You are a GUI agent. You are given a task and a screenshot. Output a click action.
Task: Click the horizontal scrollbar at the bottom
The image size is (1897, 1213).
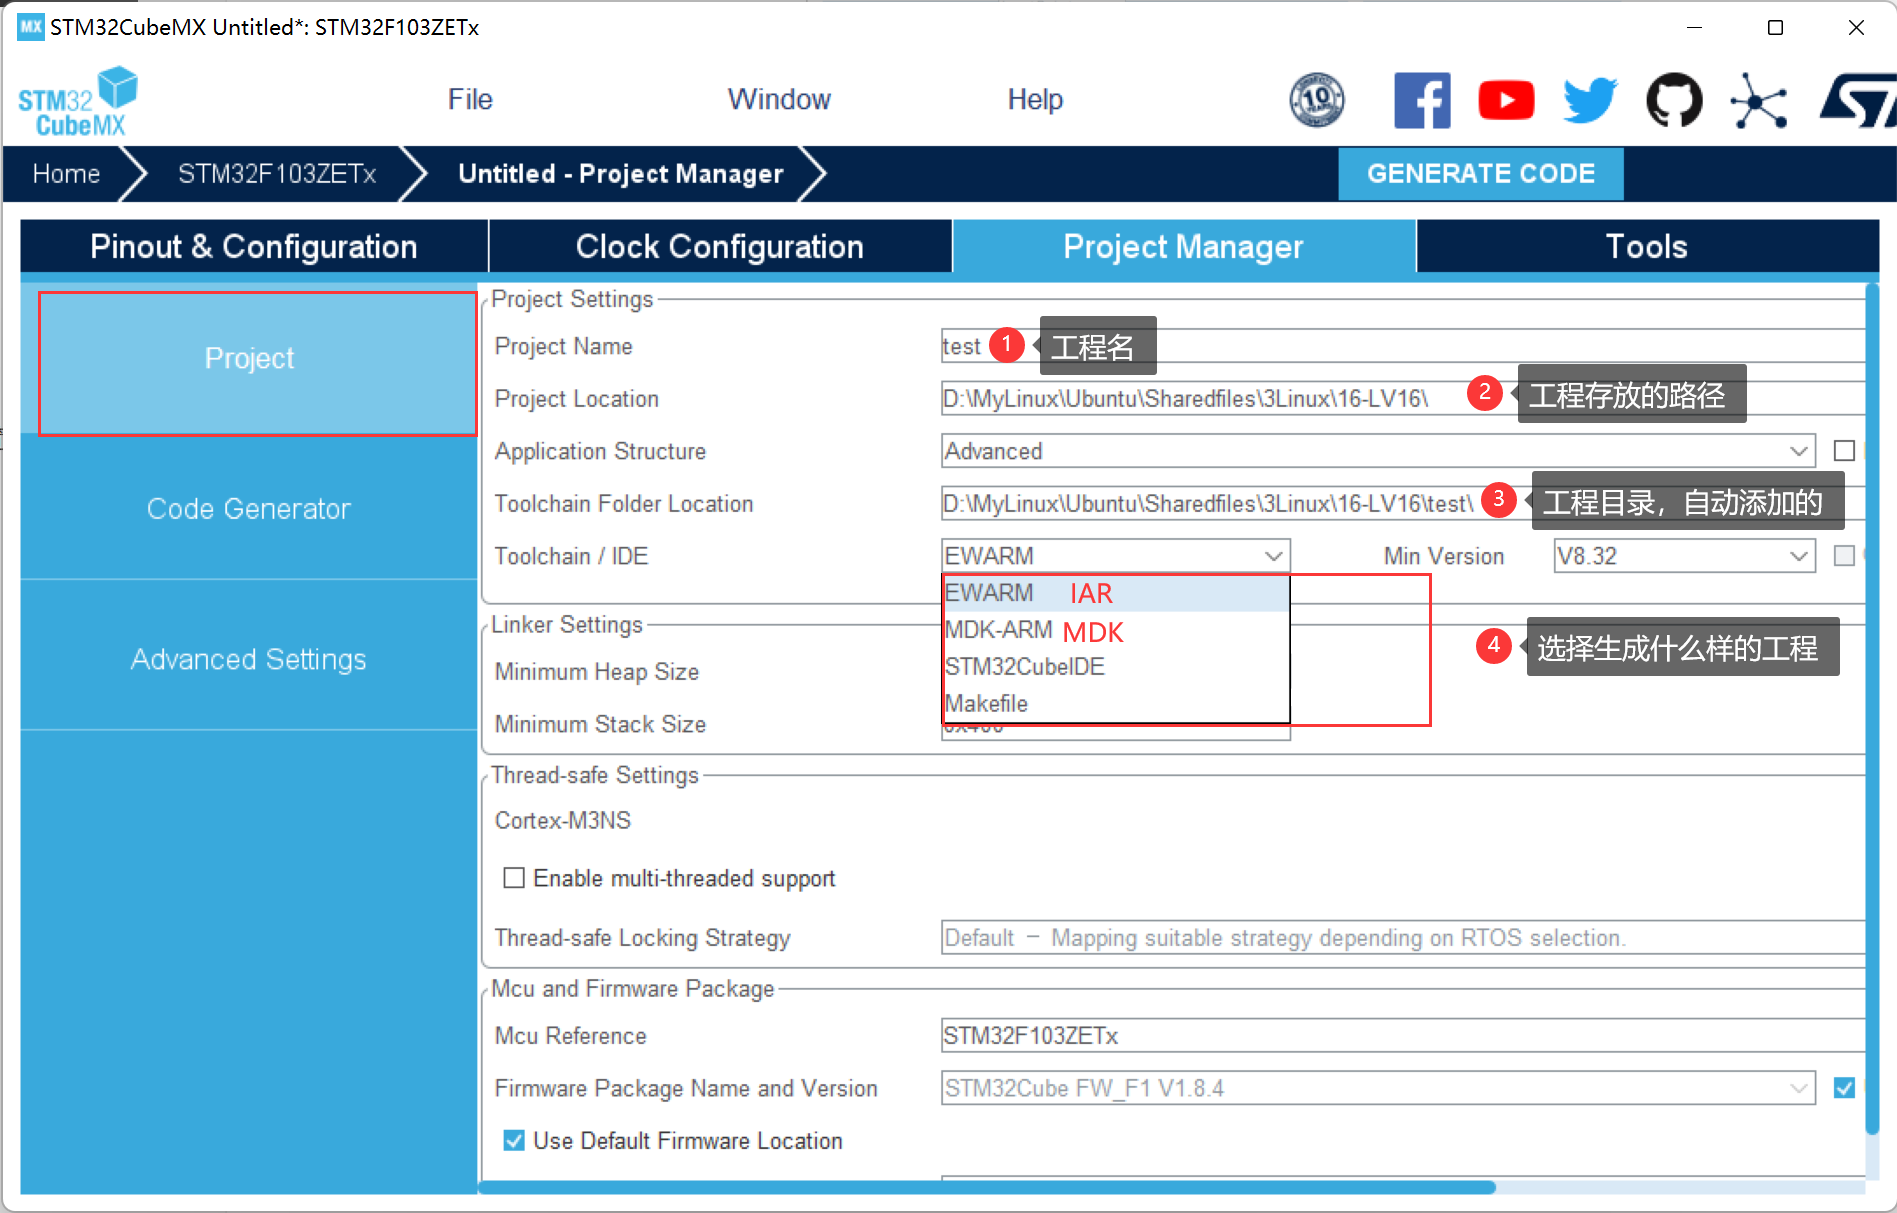pos(986,1187)
